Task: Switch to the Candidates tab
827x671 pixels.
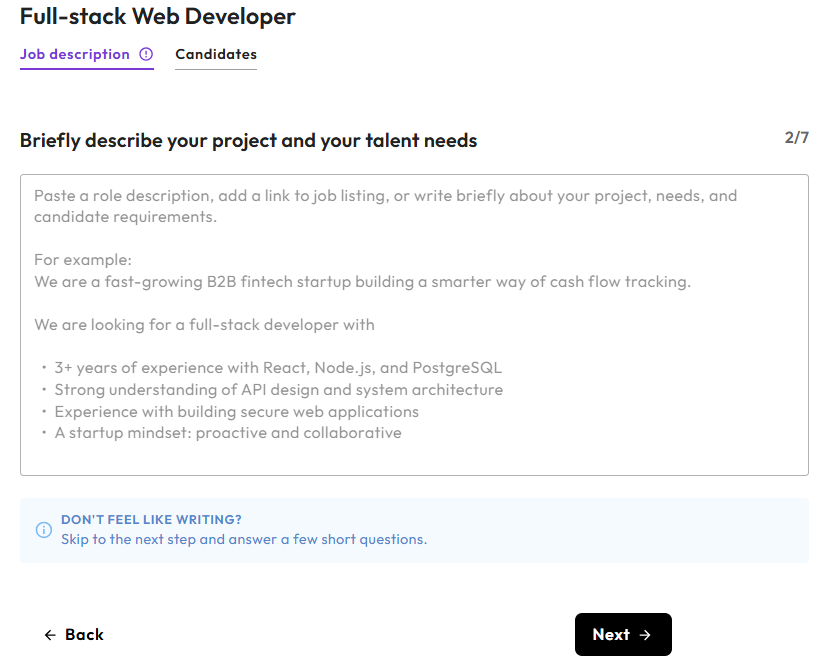Action: point(216,55)
